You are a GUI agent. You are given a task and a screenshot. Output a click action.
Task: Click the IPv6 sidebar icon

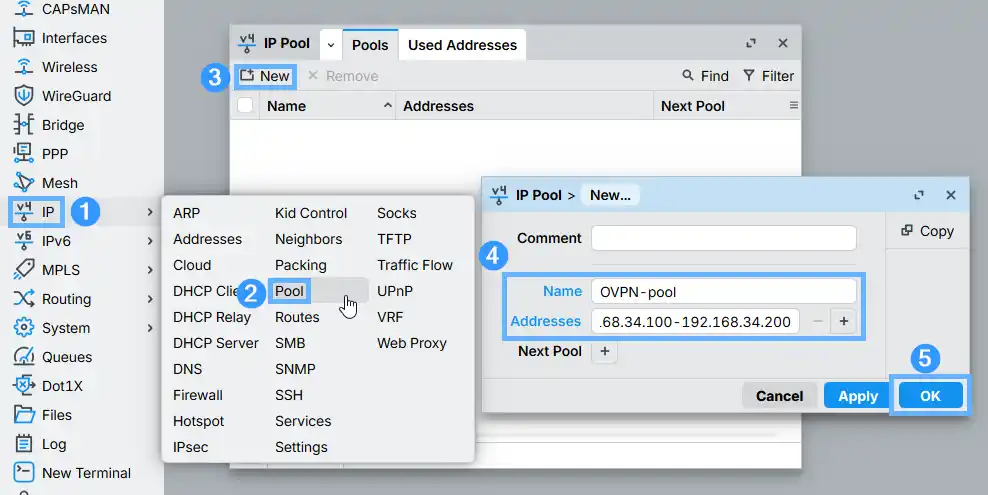pos(24,241)
